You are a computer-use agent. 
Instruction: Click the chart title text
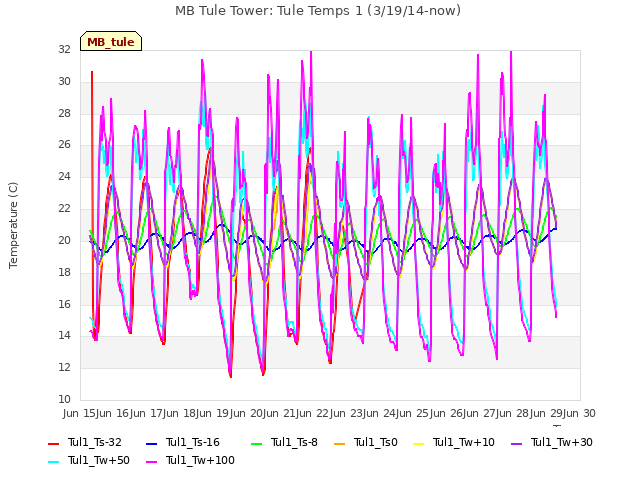tap(318, 10)
